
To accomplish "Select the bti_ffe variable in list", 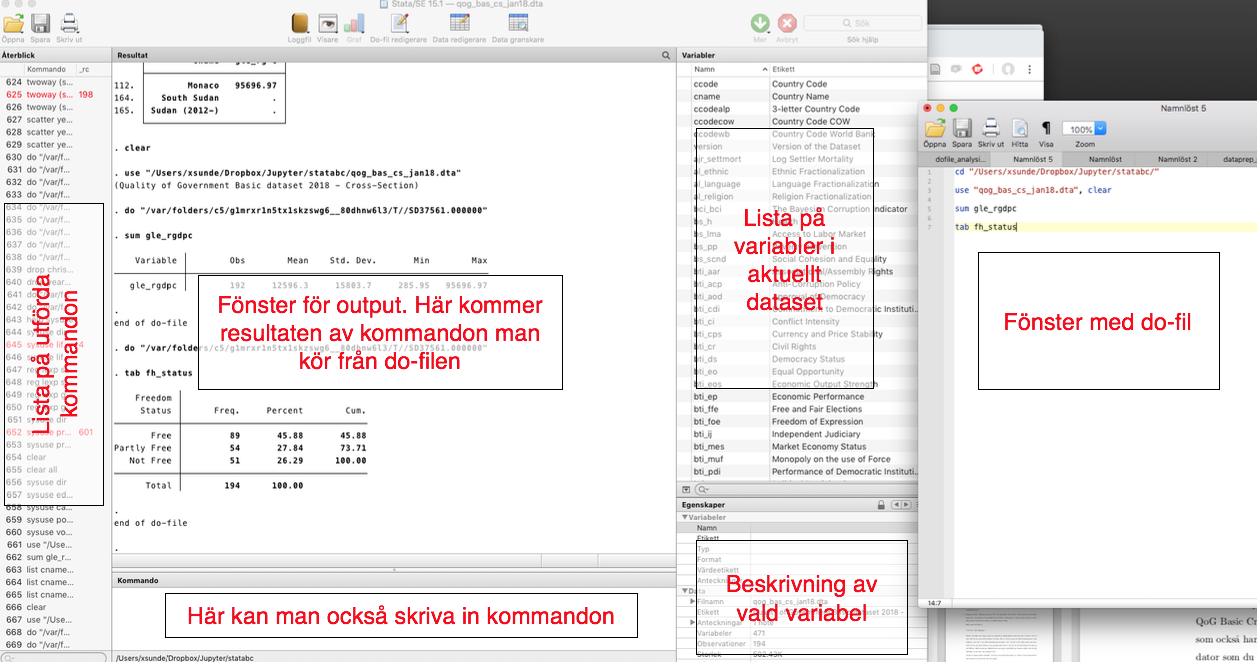I will pos(707,409).
